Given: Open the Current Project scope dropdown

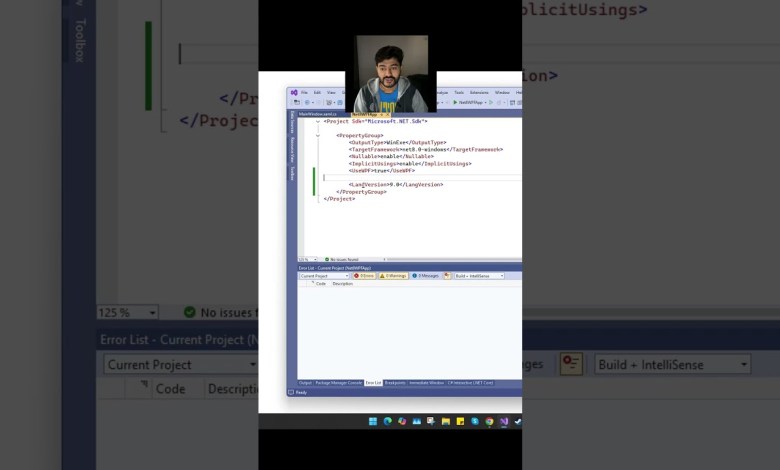Looking at the screenshot, I should 324,276.
